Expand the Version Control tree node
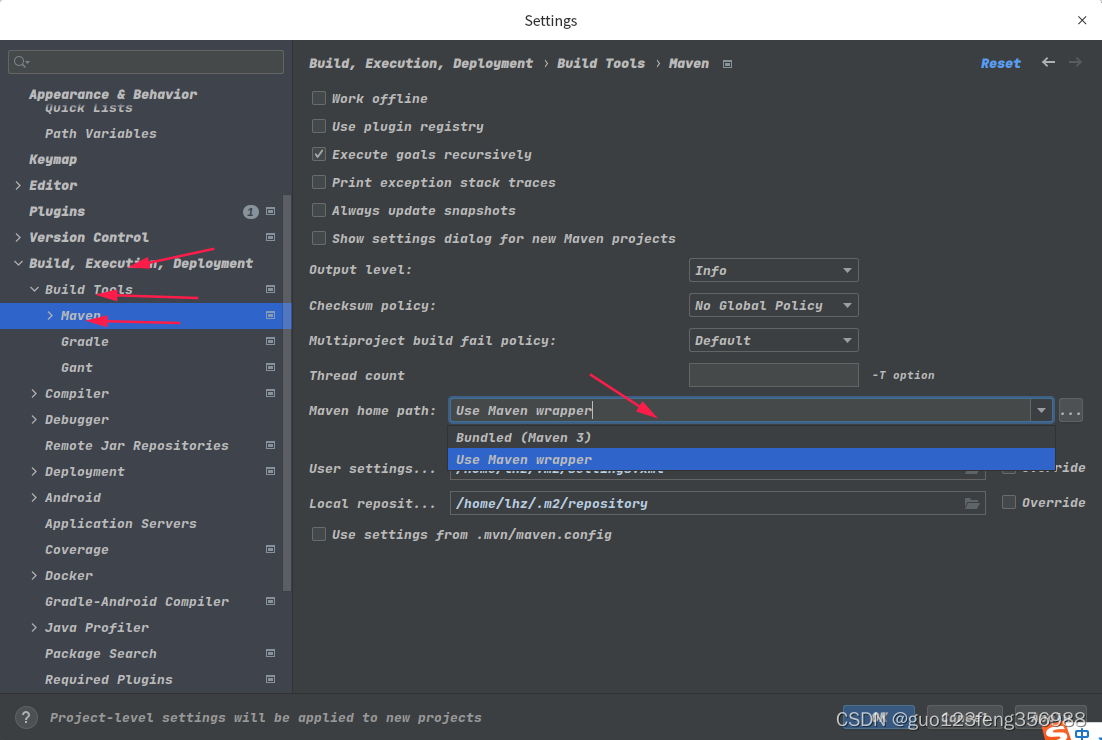 click(18, 237)
